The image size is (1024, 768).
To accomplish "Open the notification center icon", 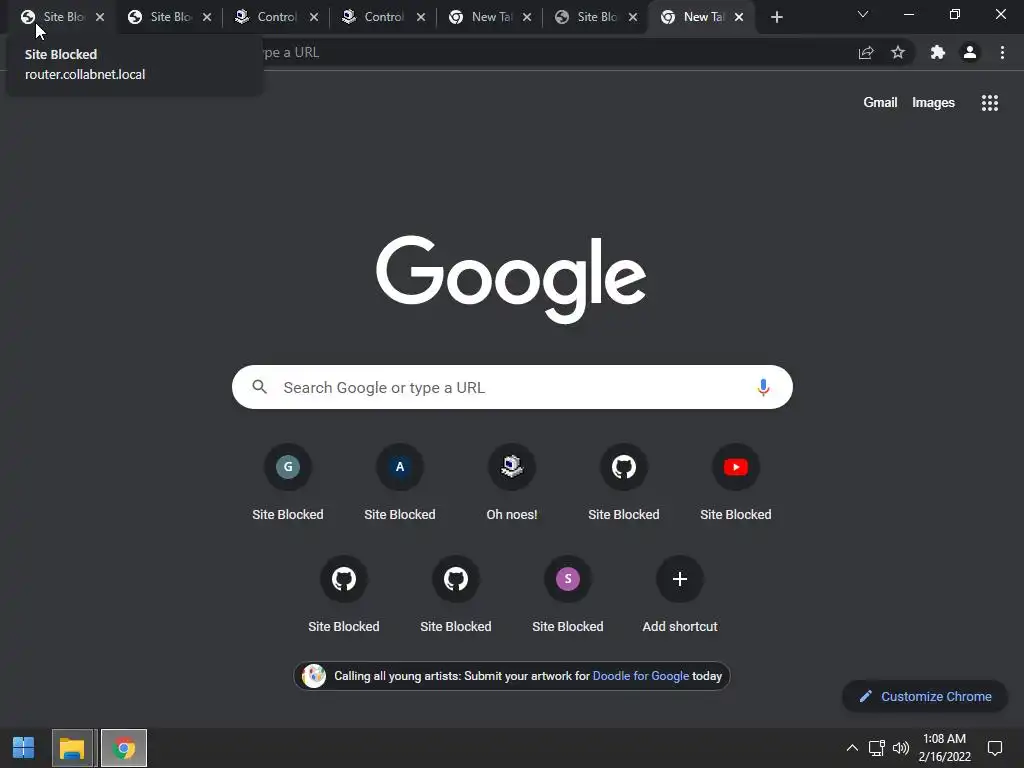I will click(995, 748).
